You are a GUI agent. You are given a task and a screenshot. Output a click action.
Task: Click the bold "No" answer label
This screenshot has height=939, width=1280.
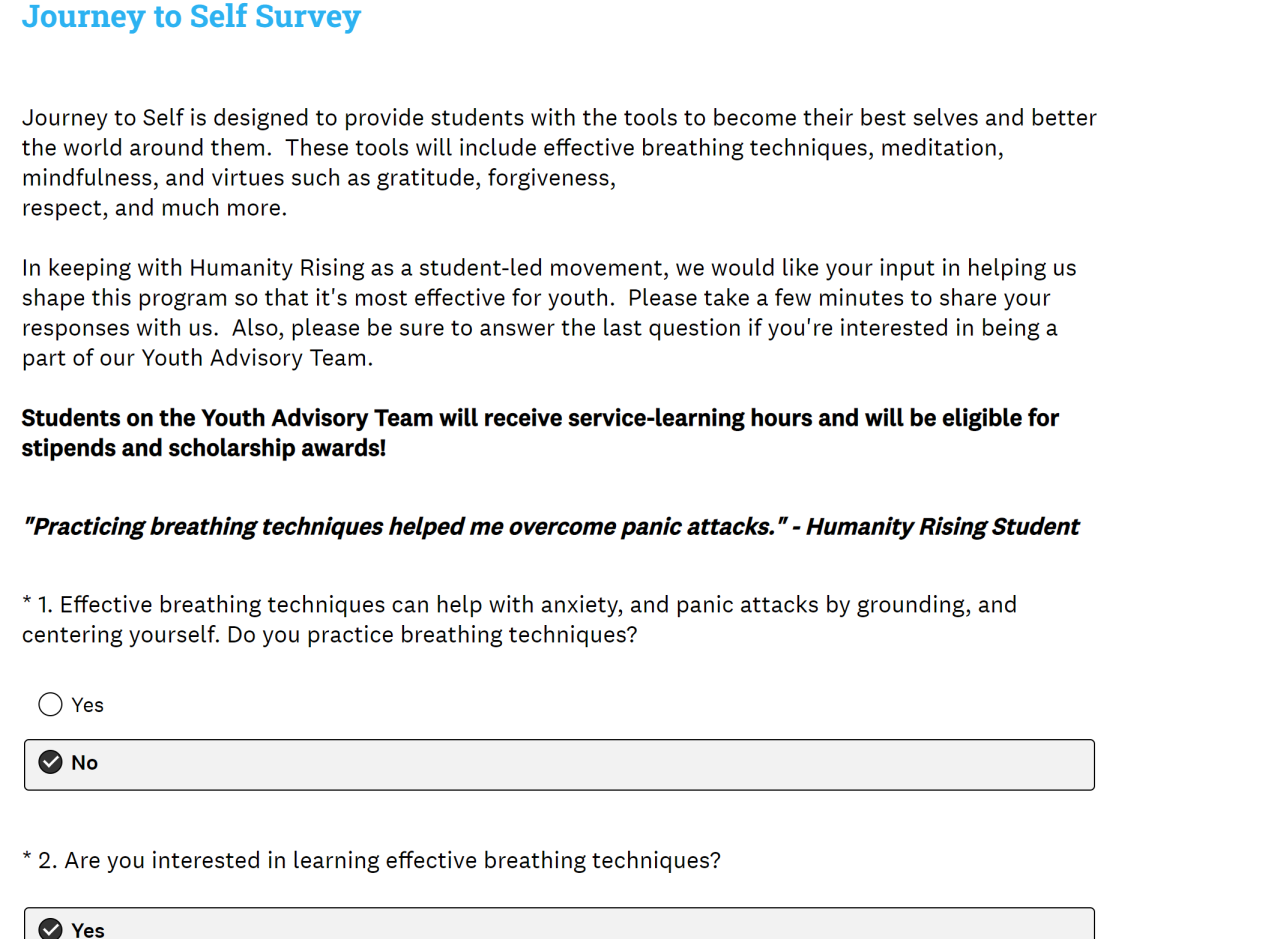click(x=85, y=763)
